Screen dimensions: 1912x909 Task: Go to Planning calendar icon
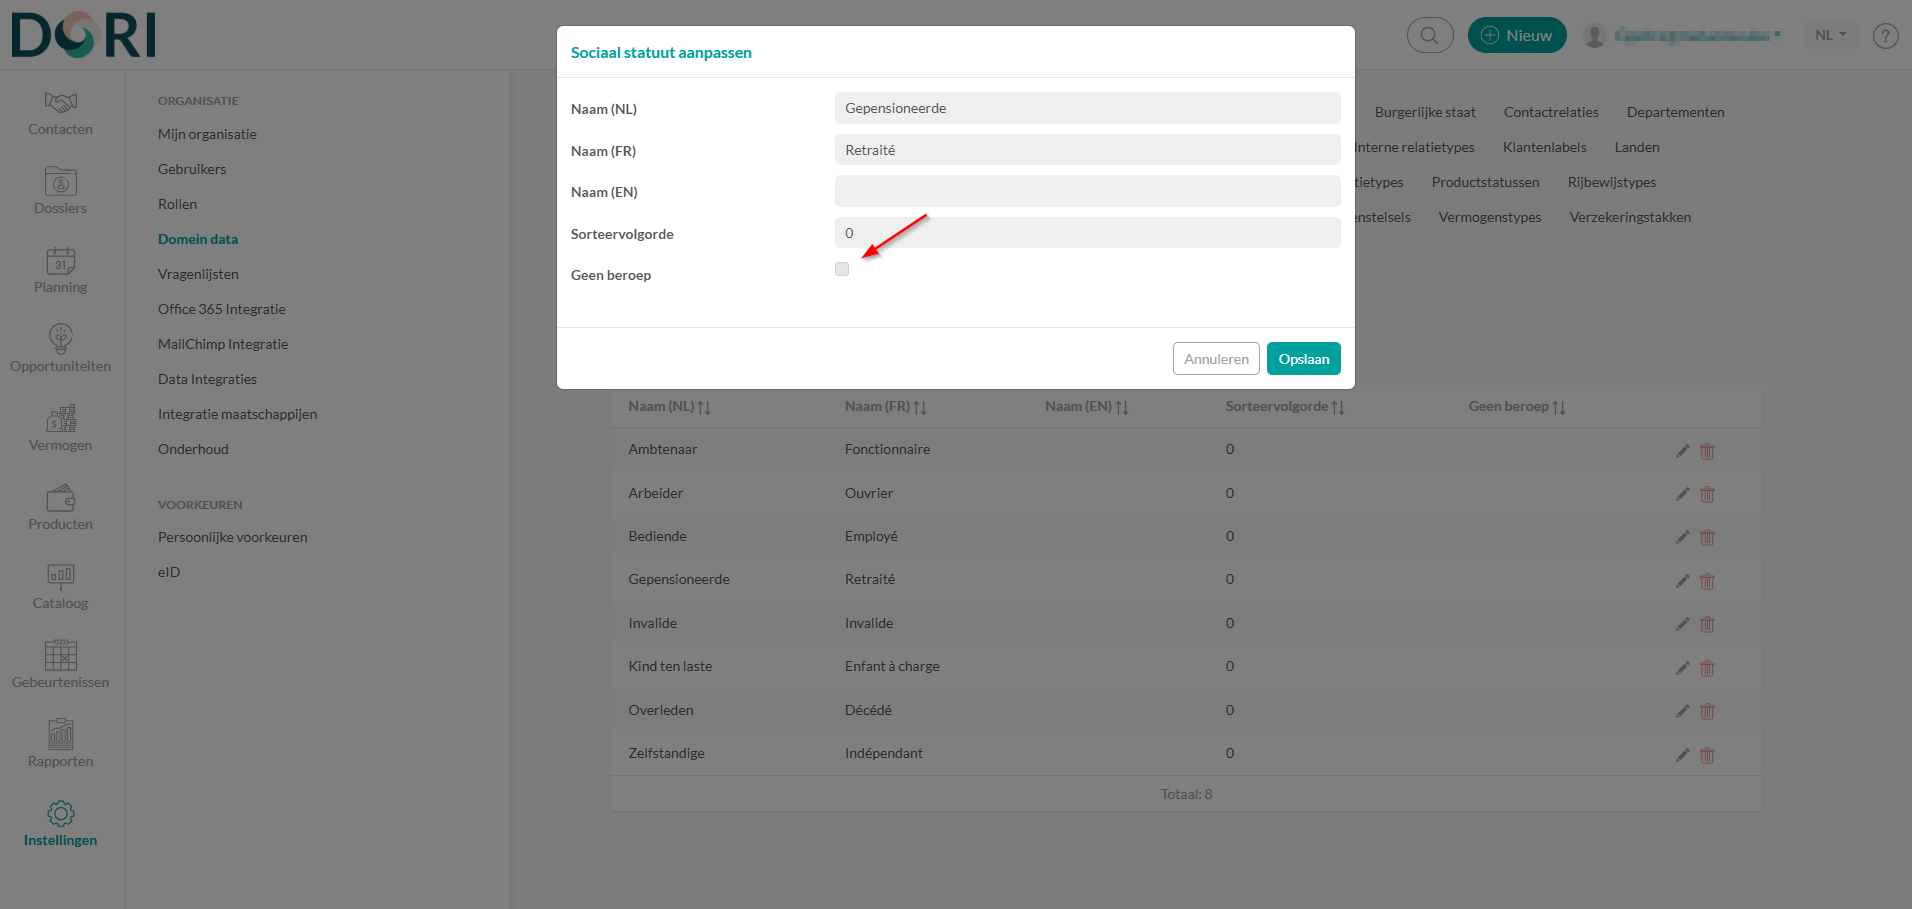tap(60, 261)
